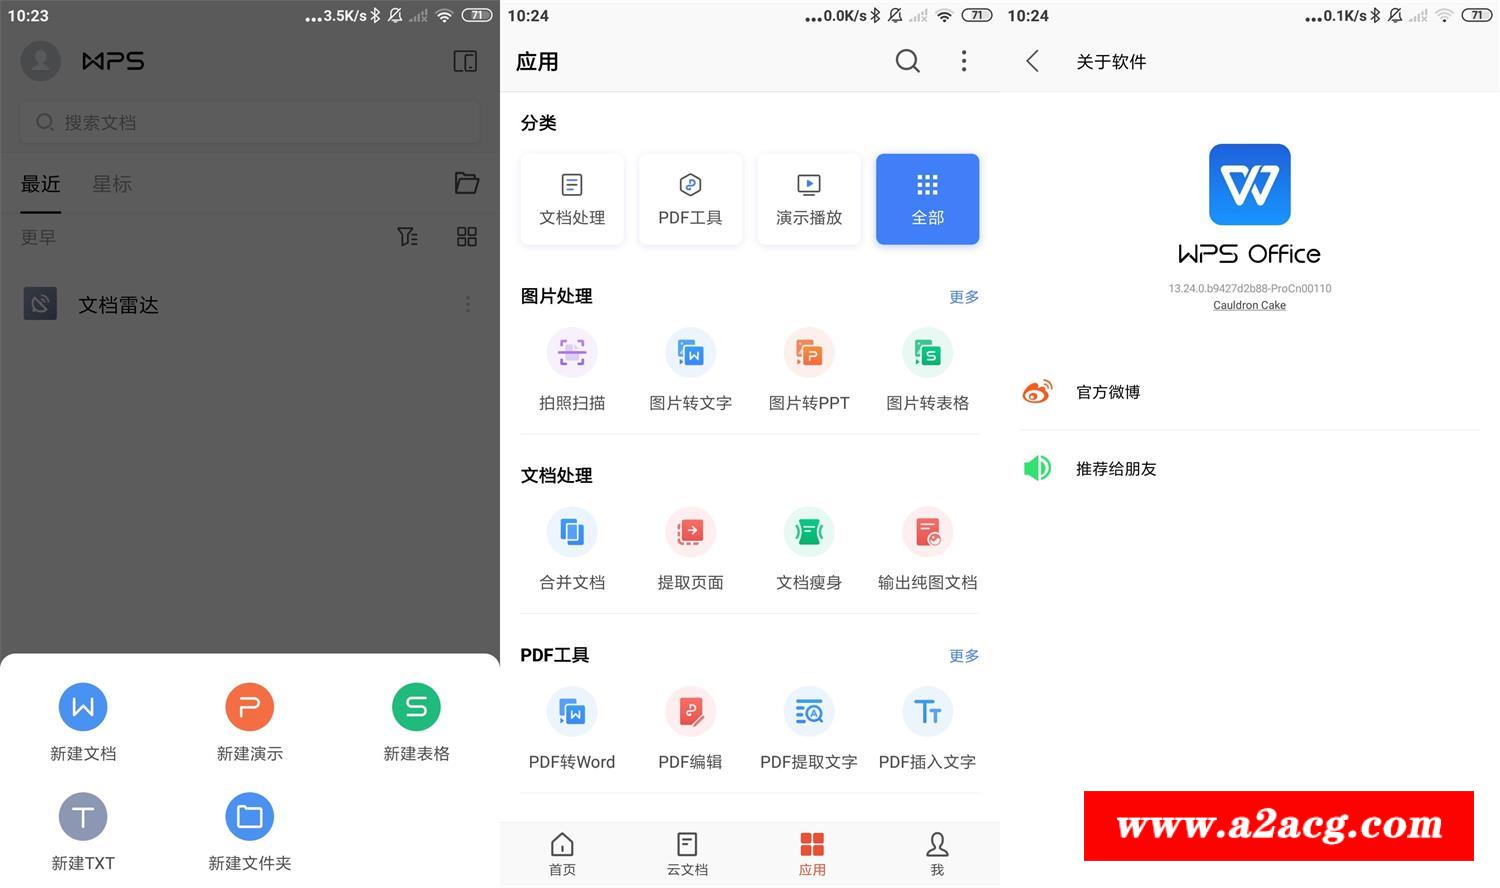Create a new TXT file
The height and width of the screenshot is (888, 1500).
click(83, 818)
